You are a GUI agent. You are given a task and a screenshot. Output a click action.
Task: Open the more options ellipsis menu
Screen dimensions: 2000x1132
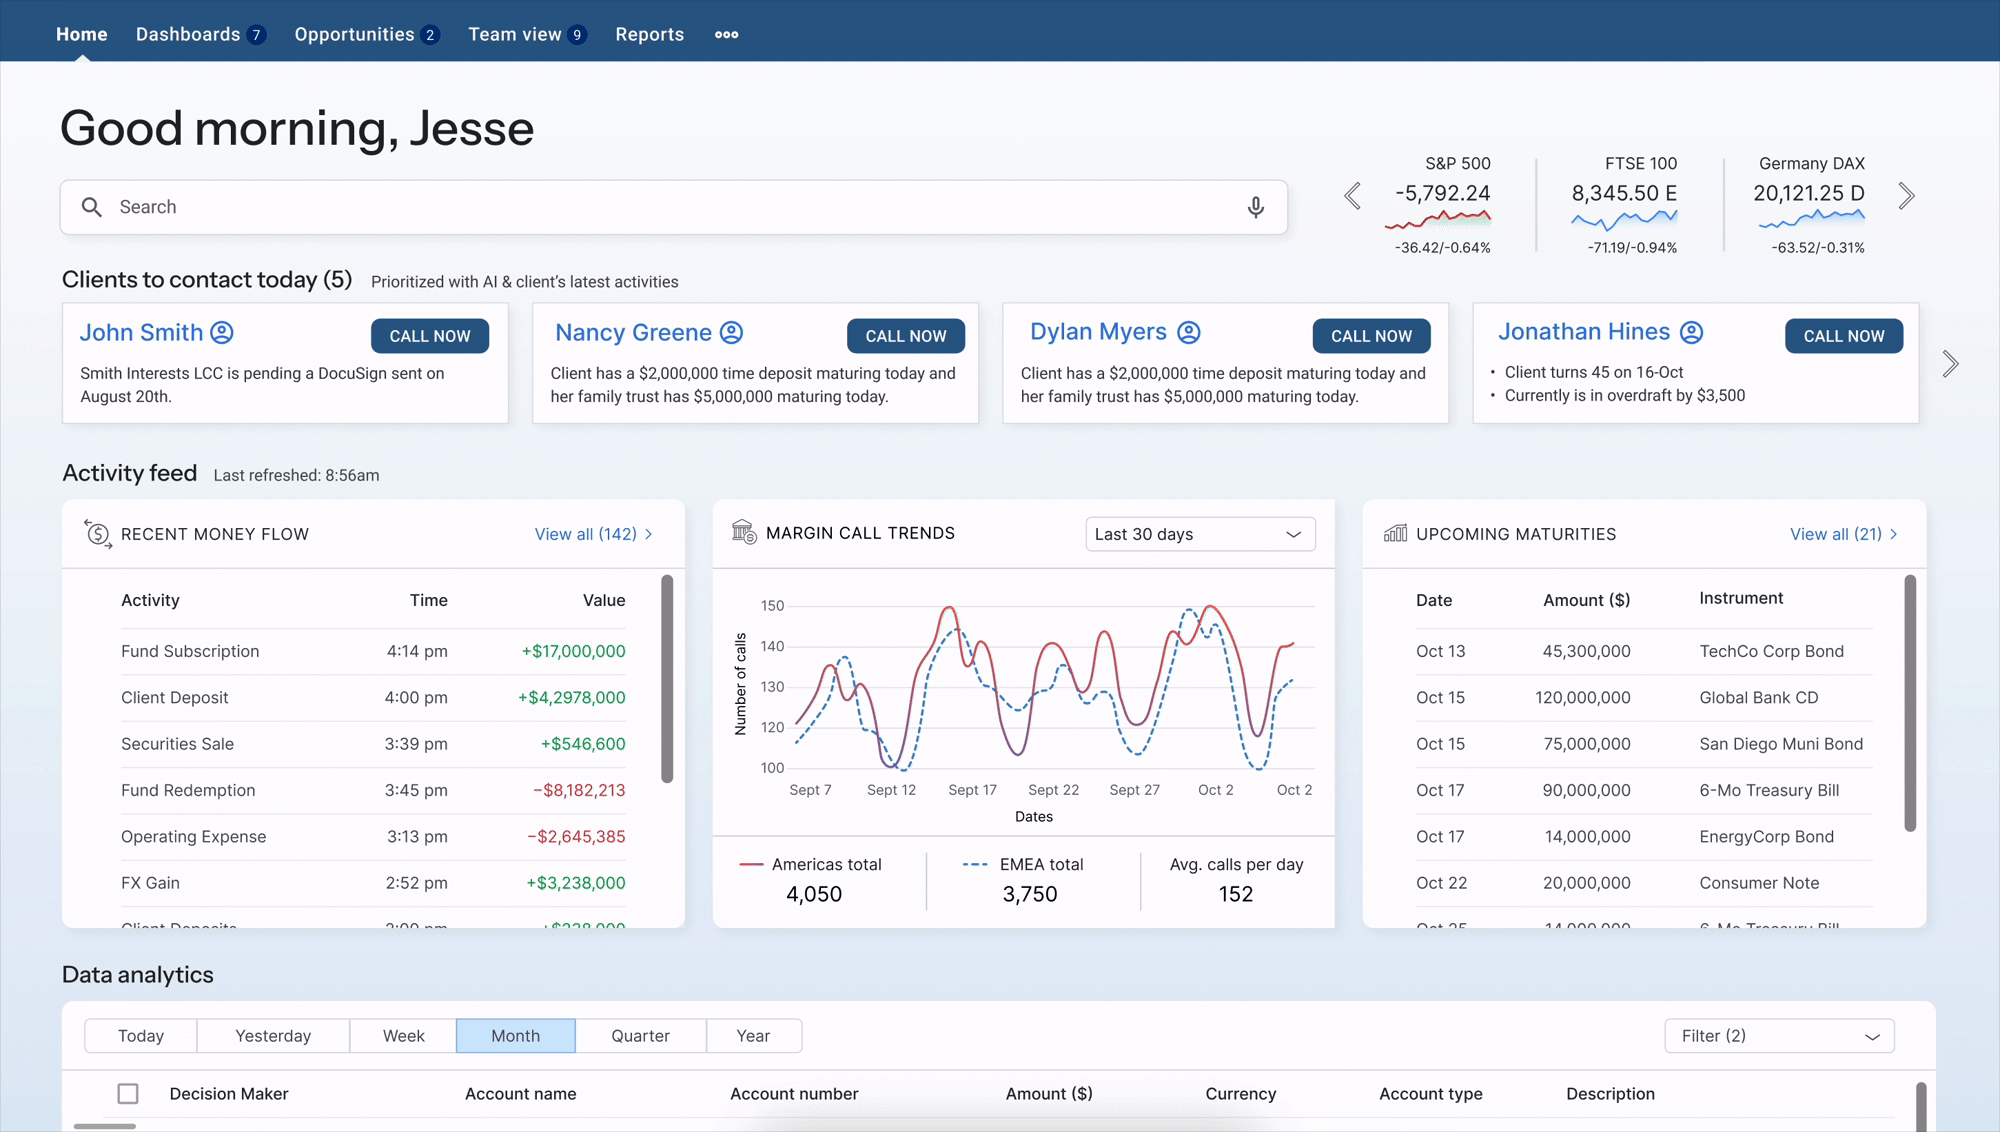(726, 35)
